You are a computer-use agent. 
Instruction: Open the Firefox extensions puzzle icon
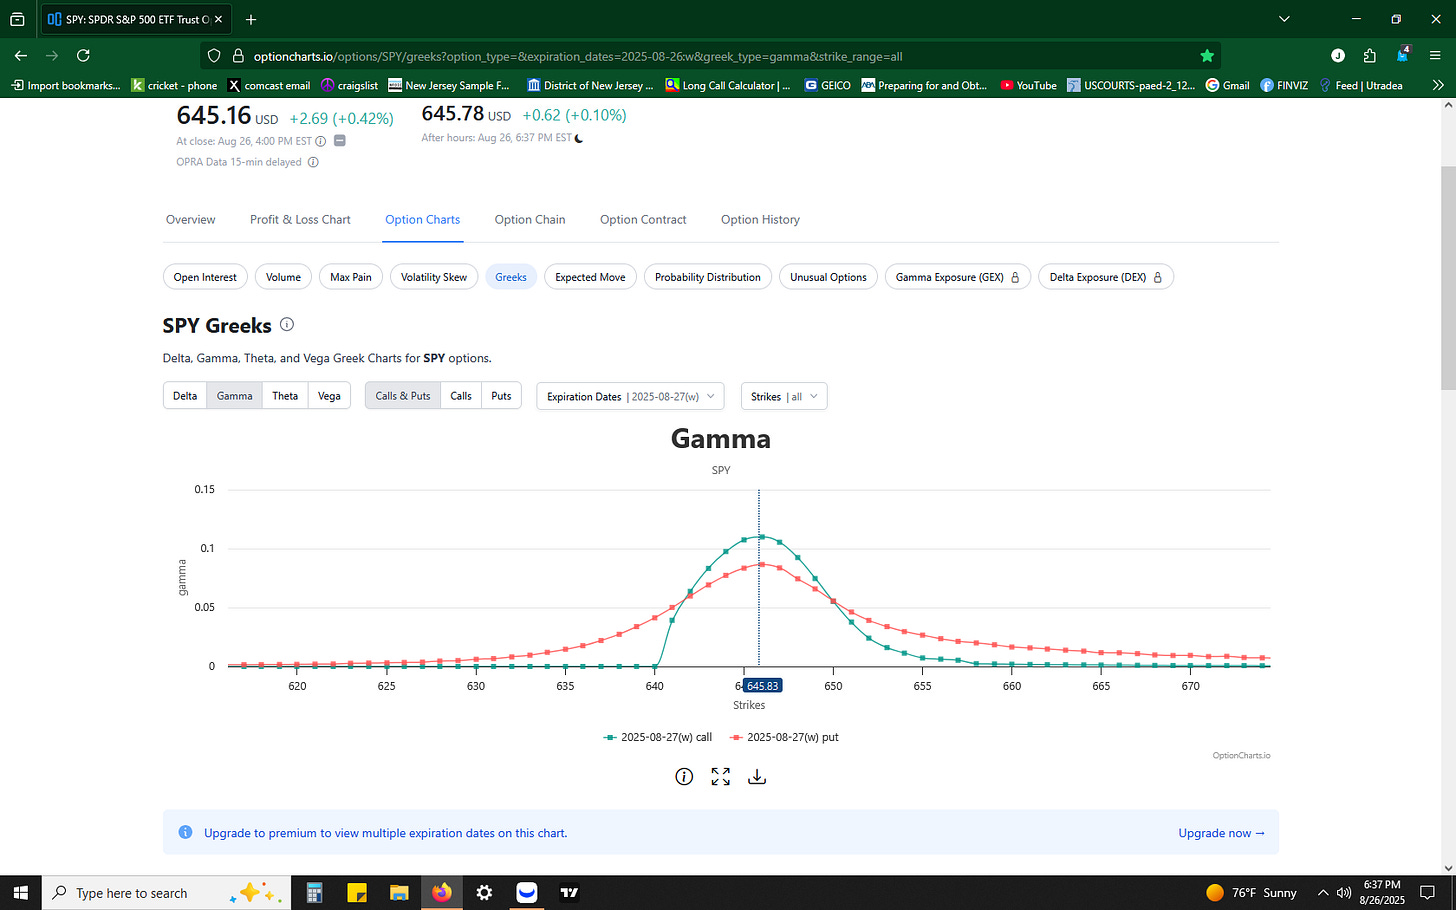(1370, 56)
